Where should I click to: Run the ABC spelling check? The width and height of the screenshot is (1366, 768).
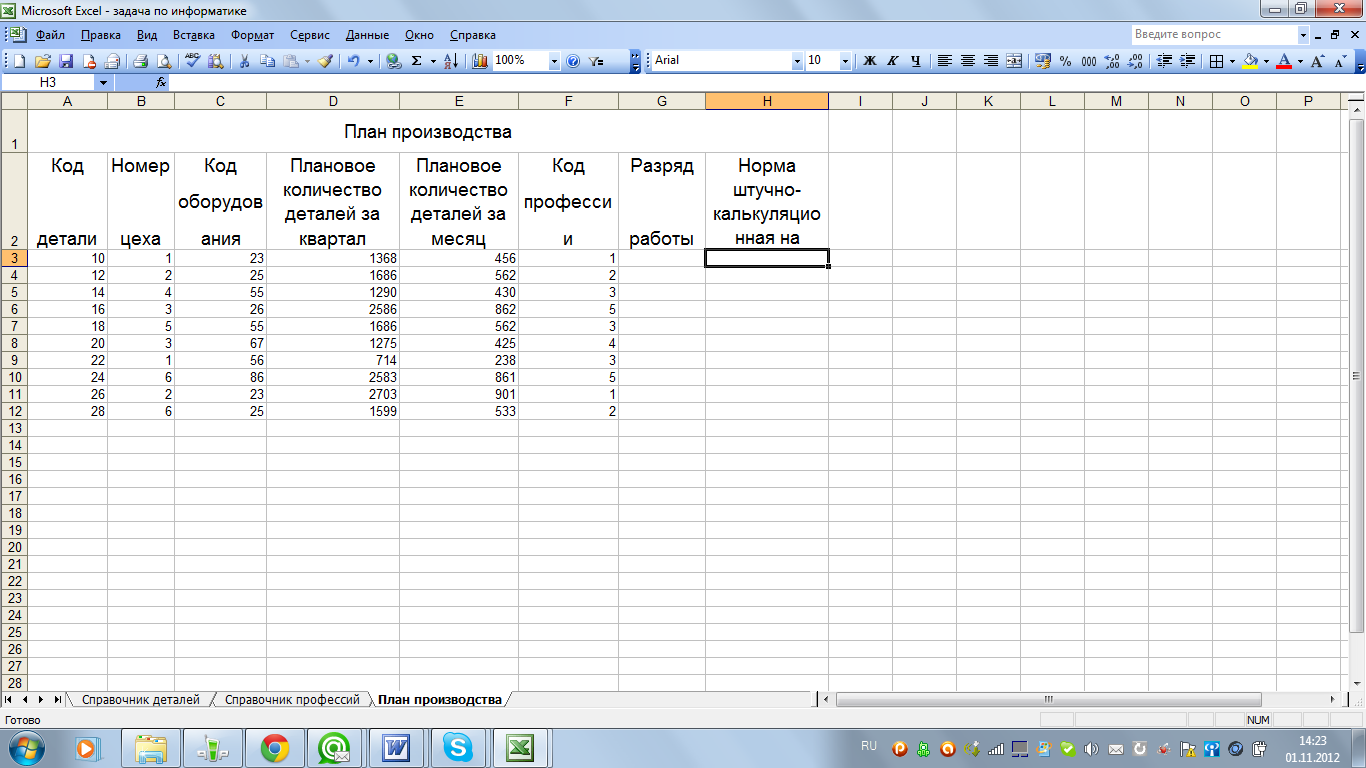pyautogui.click(x=193, y=61)
